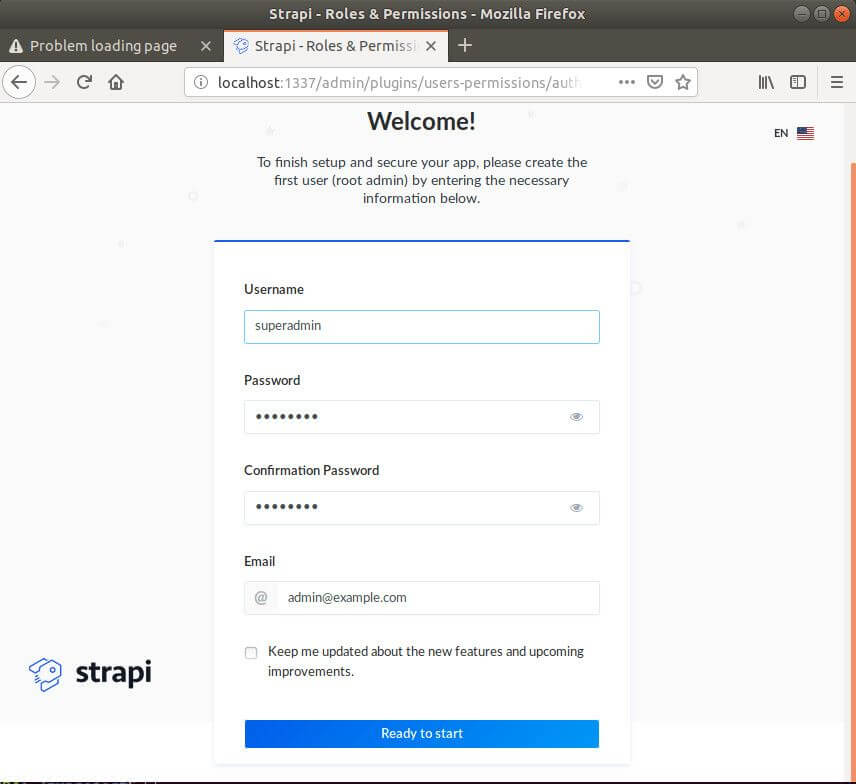Click the Strapi logo
856x784 pixels.
(x=90, y=673)
